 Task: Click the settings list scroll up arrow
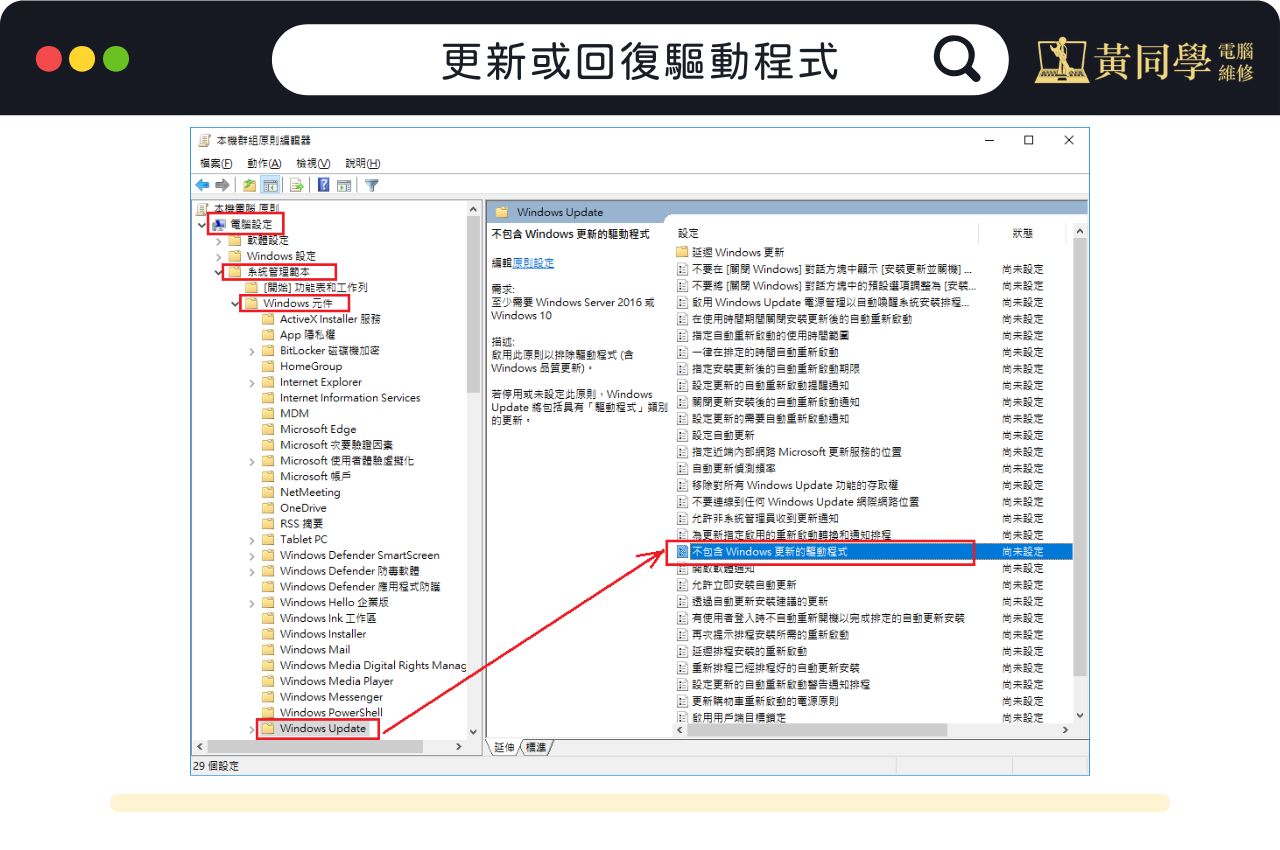coord(1079,232)
